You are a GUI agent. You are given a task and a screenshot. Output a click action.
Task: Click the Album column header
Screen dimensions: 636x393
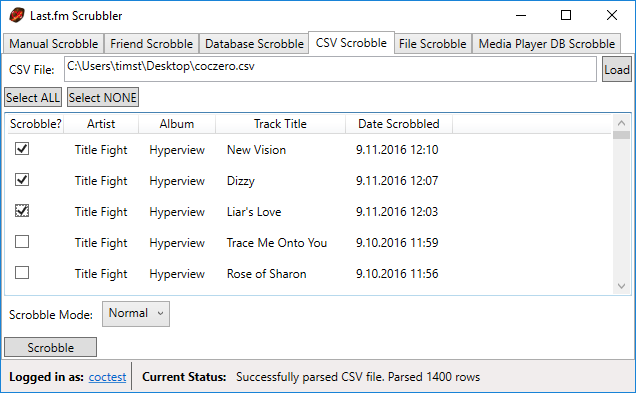tap(177, 124)
